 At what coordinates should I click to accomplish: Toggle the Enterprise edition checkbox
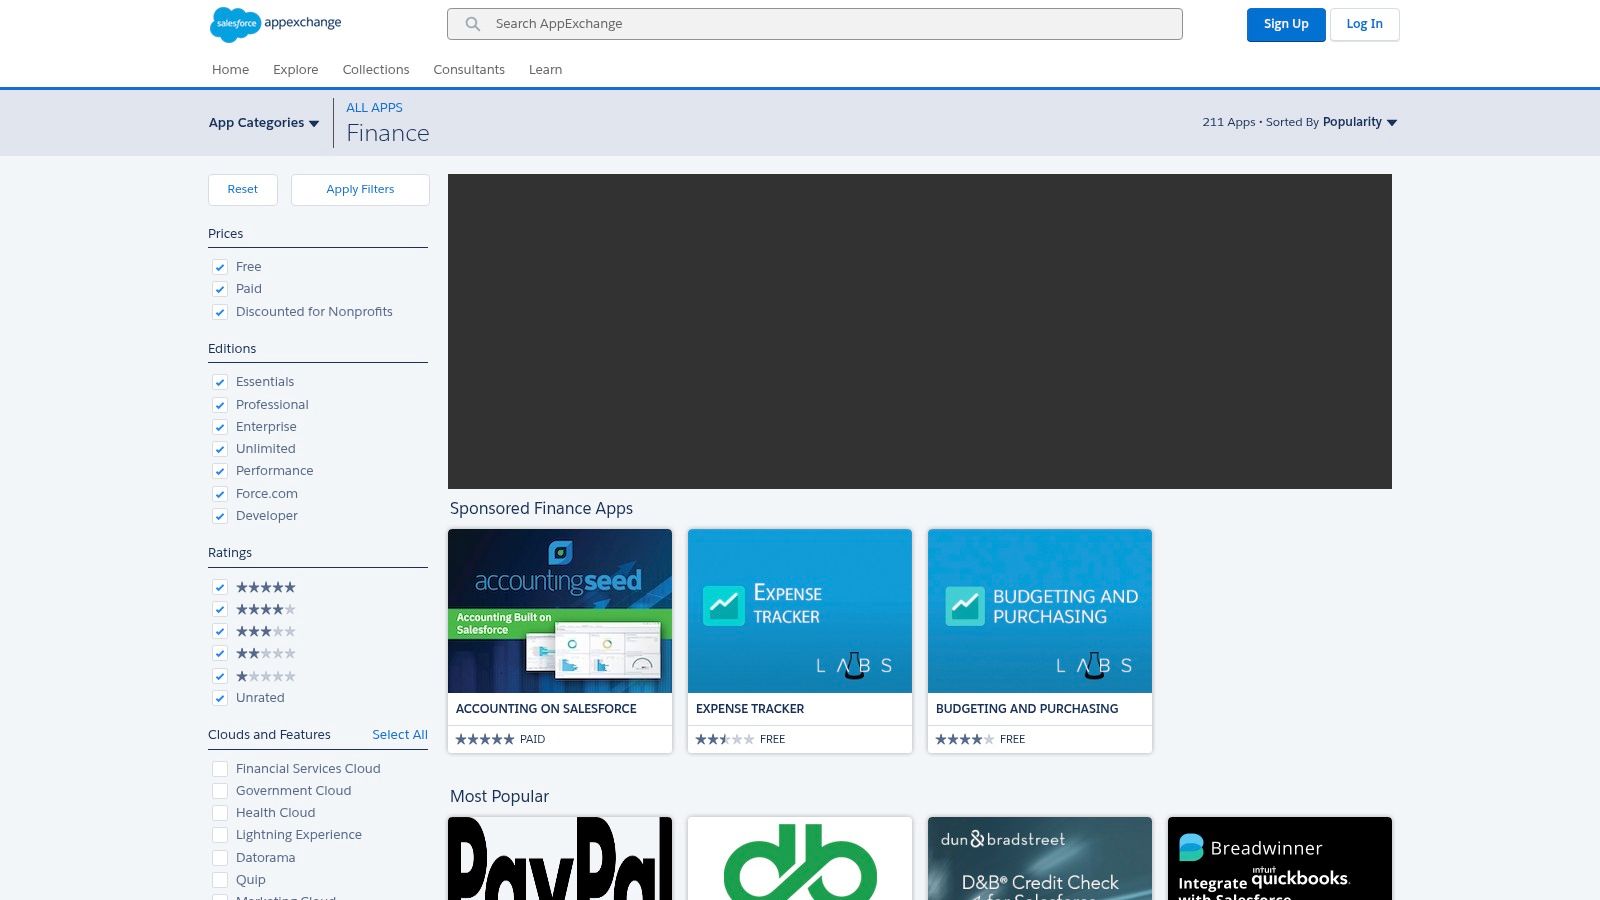click(220, 427)
